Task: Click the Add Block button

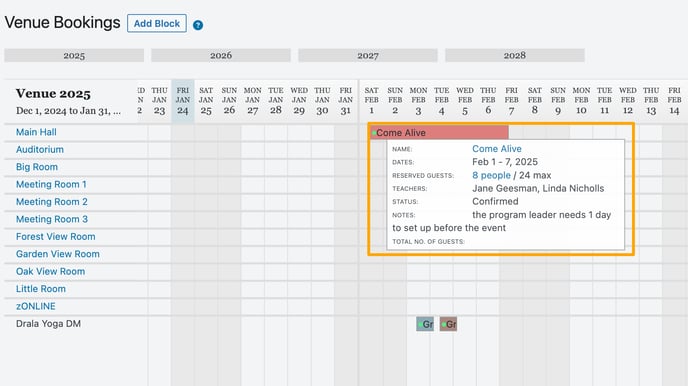Action: click(x=157, y=23)
